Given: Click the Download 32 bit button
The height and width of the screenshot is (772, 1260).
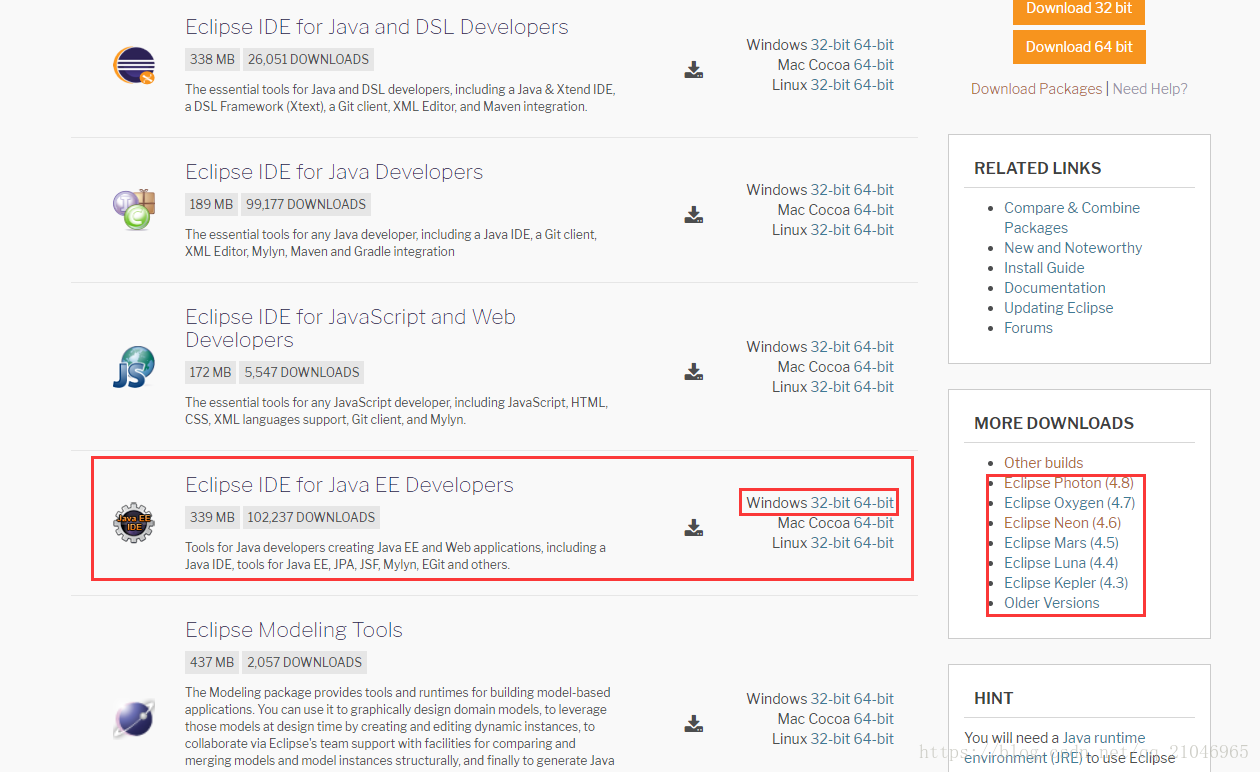Looking at the screenshot, I should coord(1079,10).
